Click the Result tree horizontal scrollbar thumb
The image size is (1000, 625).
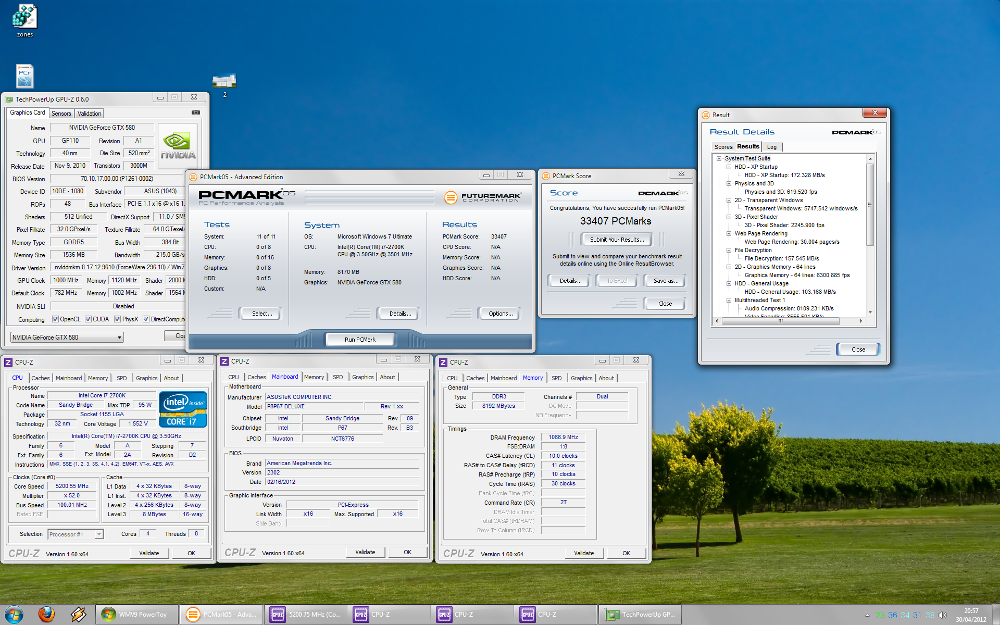click(x=781, y=321)
